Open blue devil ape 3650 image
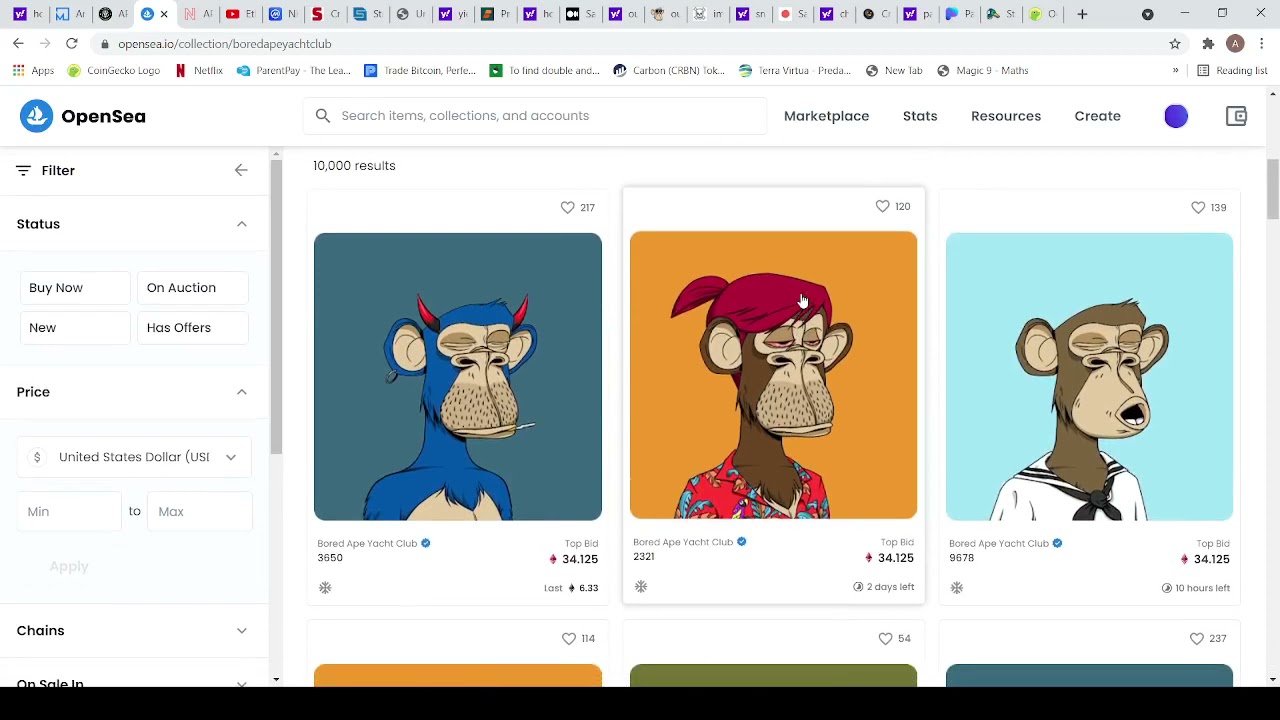This screenshot has height=720, width=1280. [458, 377]
